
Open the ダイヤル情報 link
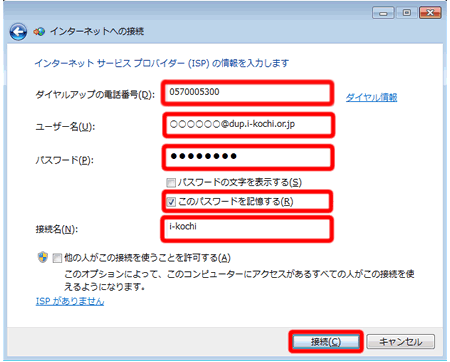(x=371, y=97)
